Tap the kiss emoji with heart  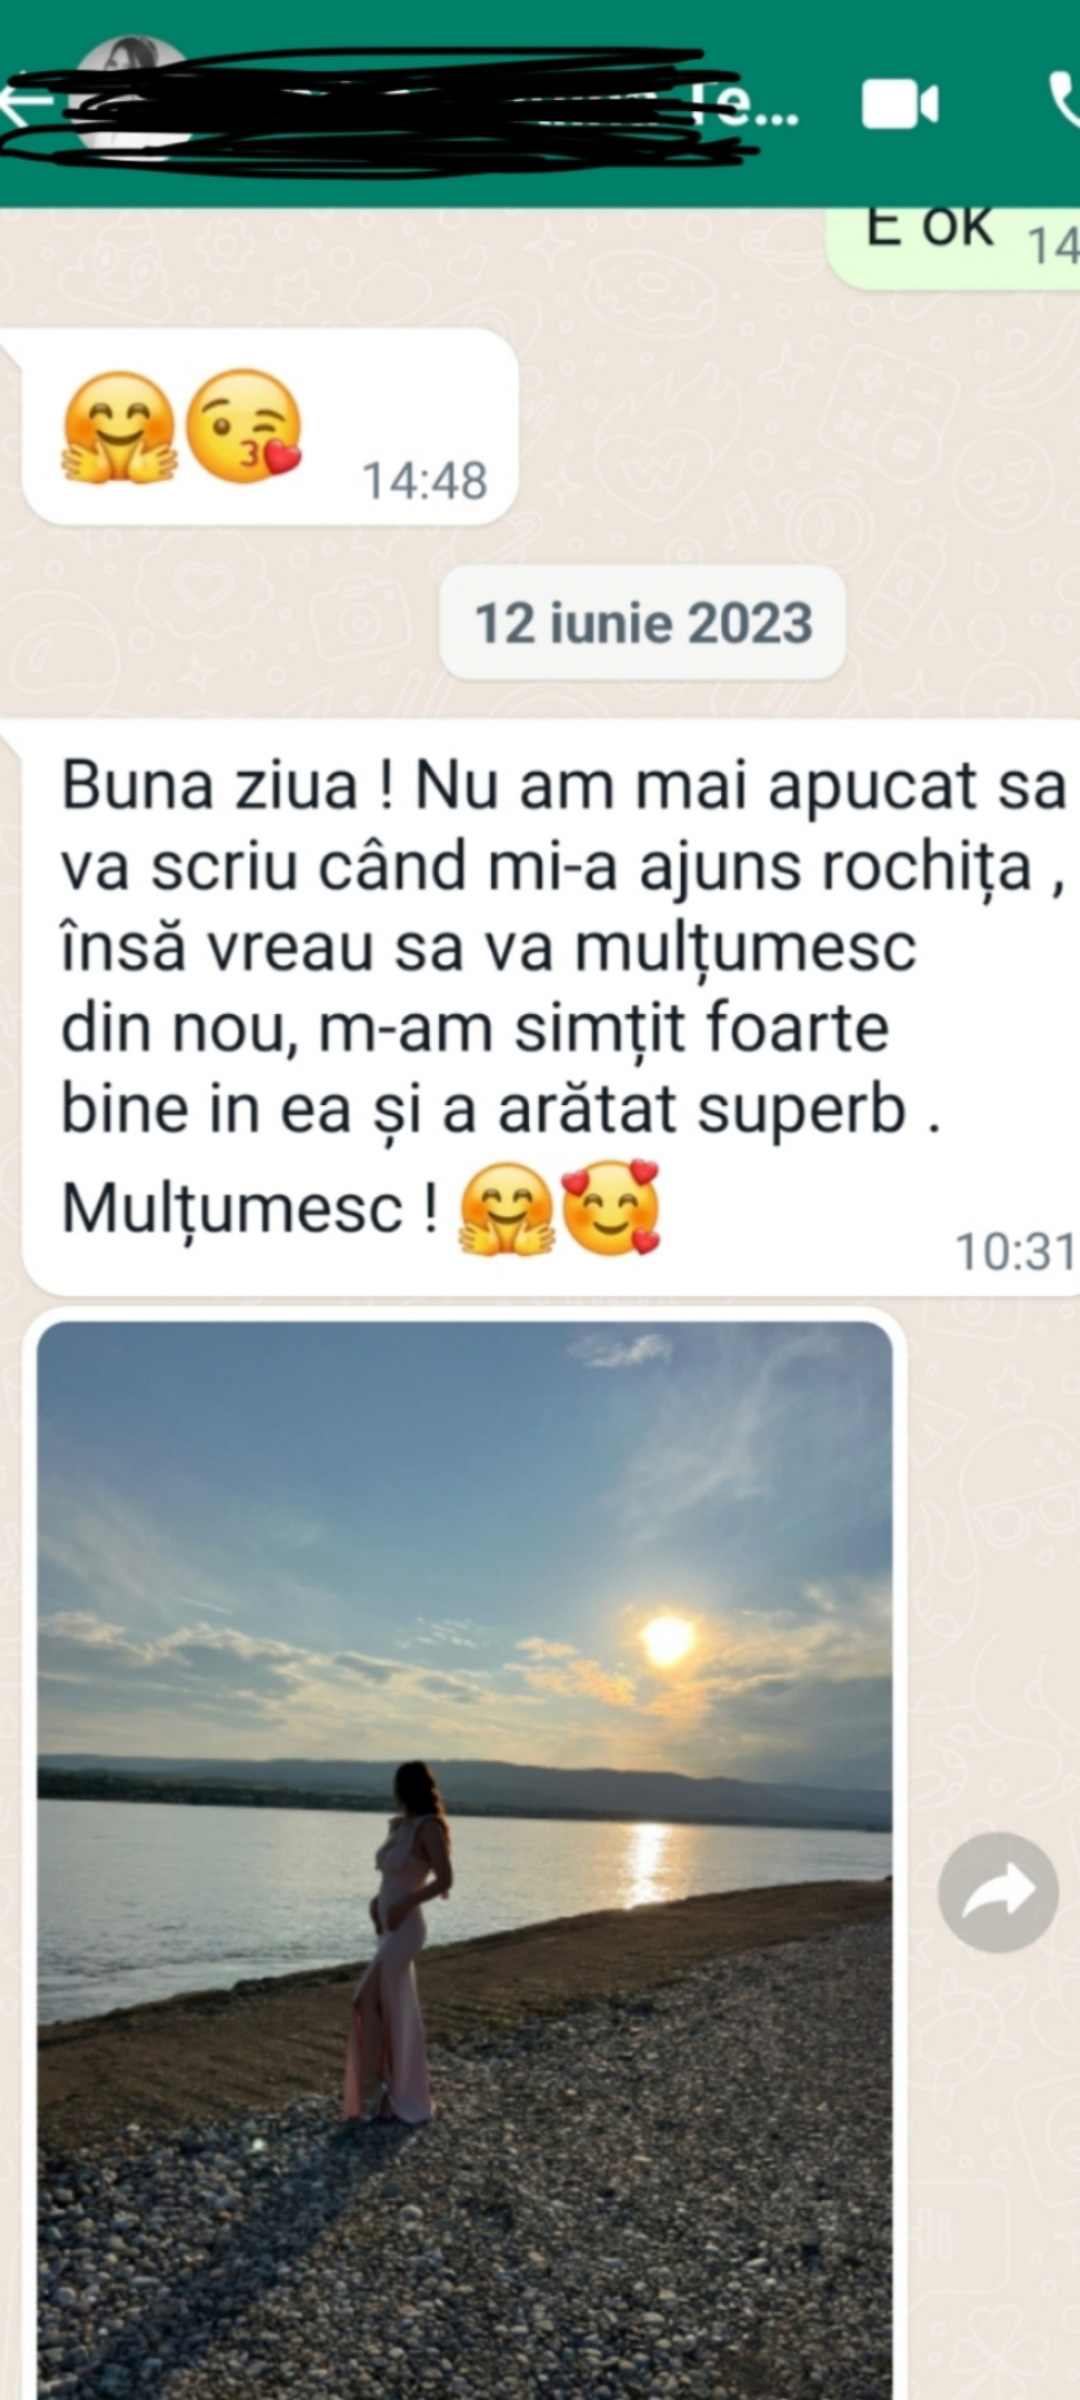(x=244, y=426)
